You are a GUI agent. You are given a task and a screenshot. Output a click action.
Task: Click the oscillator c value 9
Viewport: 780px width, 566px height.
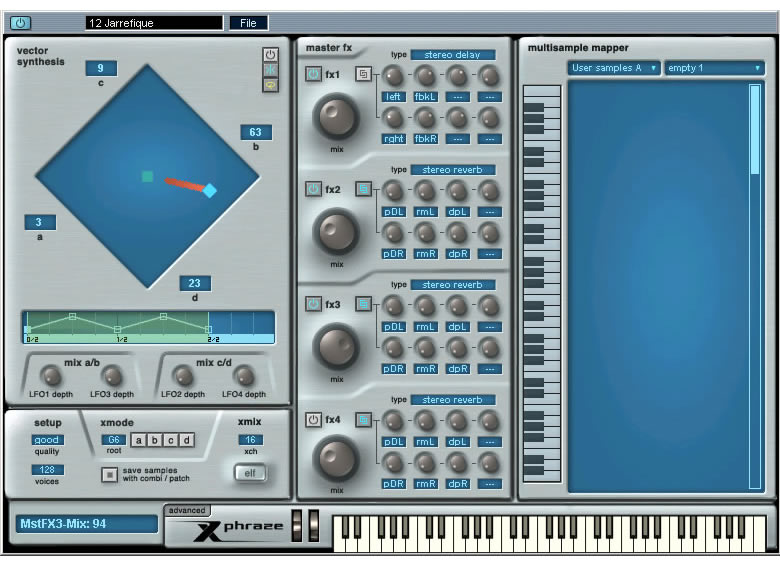[101, 68]
